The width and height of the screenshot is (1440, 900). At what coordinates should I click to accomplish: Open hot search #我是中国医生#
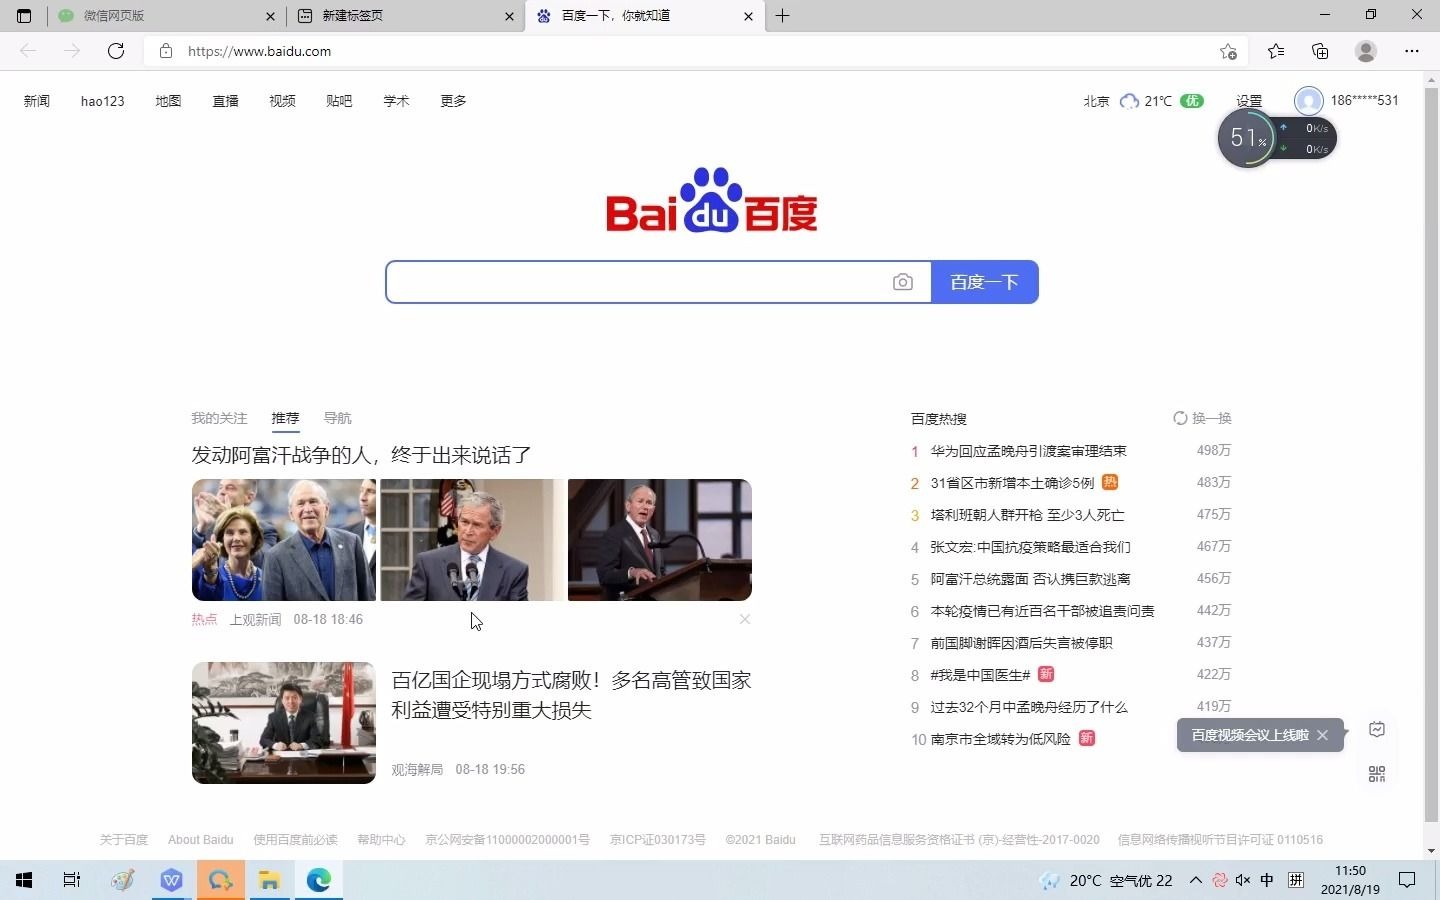tap(980, 675)
